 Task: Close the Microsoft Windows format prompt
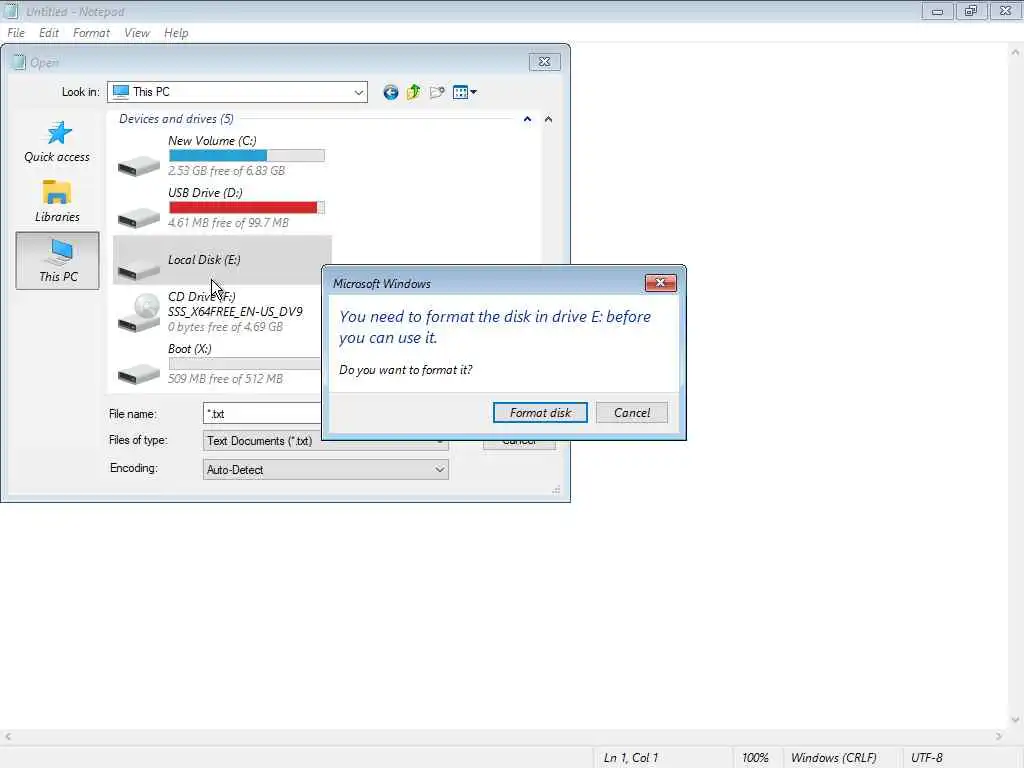[660, 283]
